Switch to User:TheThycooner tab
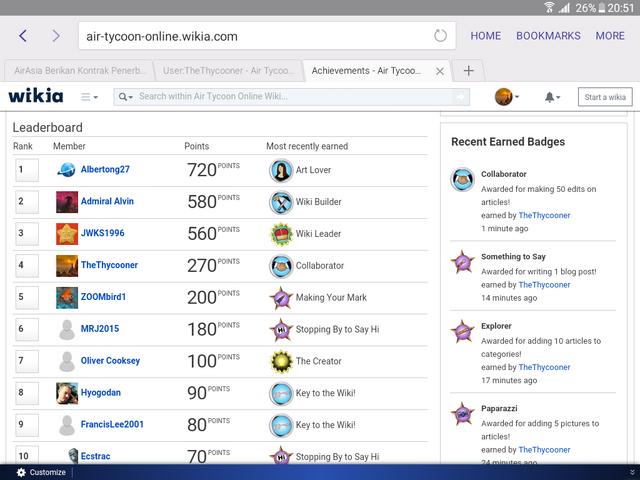 tap(228, 71)
